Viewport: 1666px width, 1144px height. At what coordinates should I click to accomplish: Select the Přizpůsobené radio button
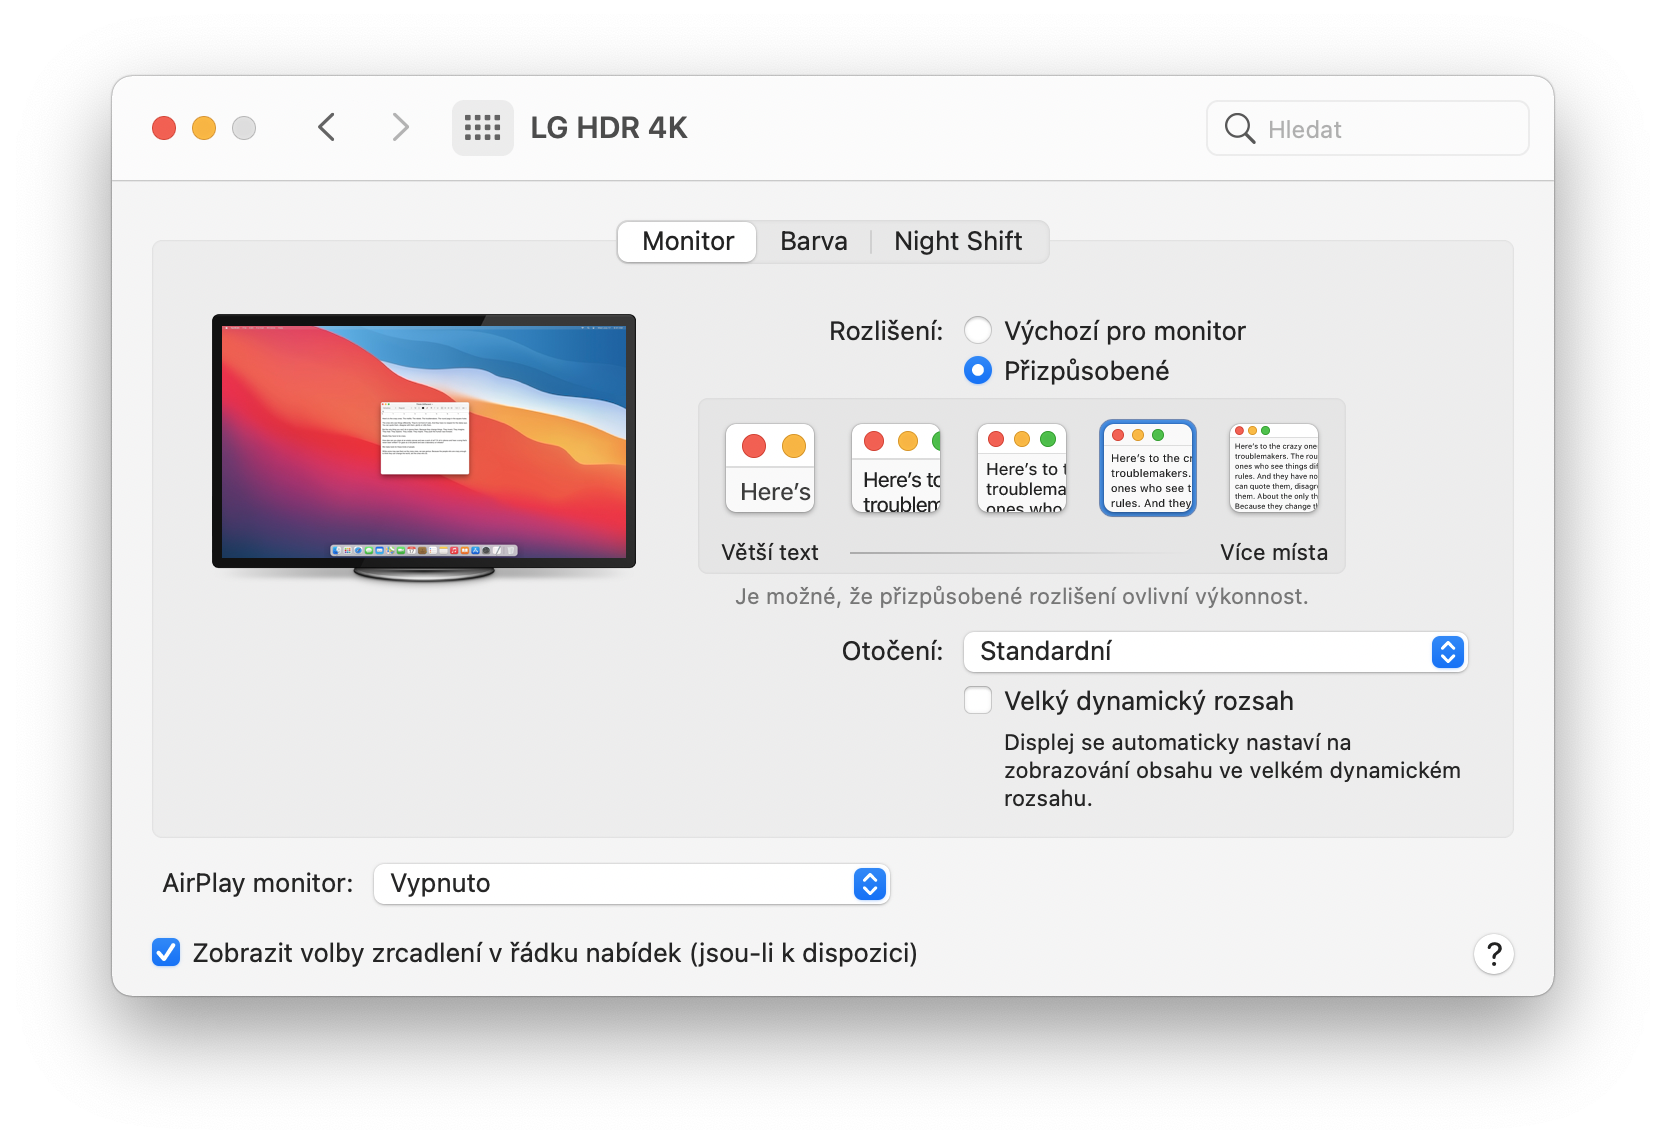978,371
